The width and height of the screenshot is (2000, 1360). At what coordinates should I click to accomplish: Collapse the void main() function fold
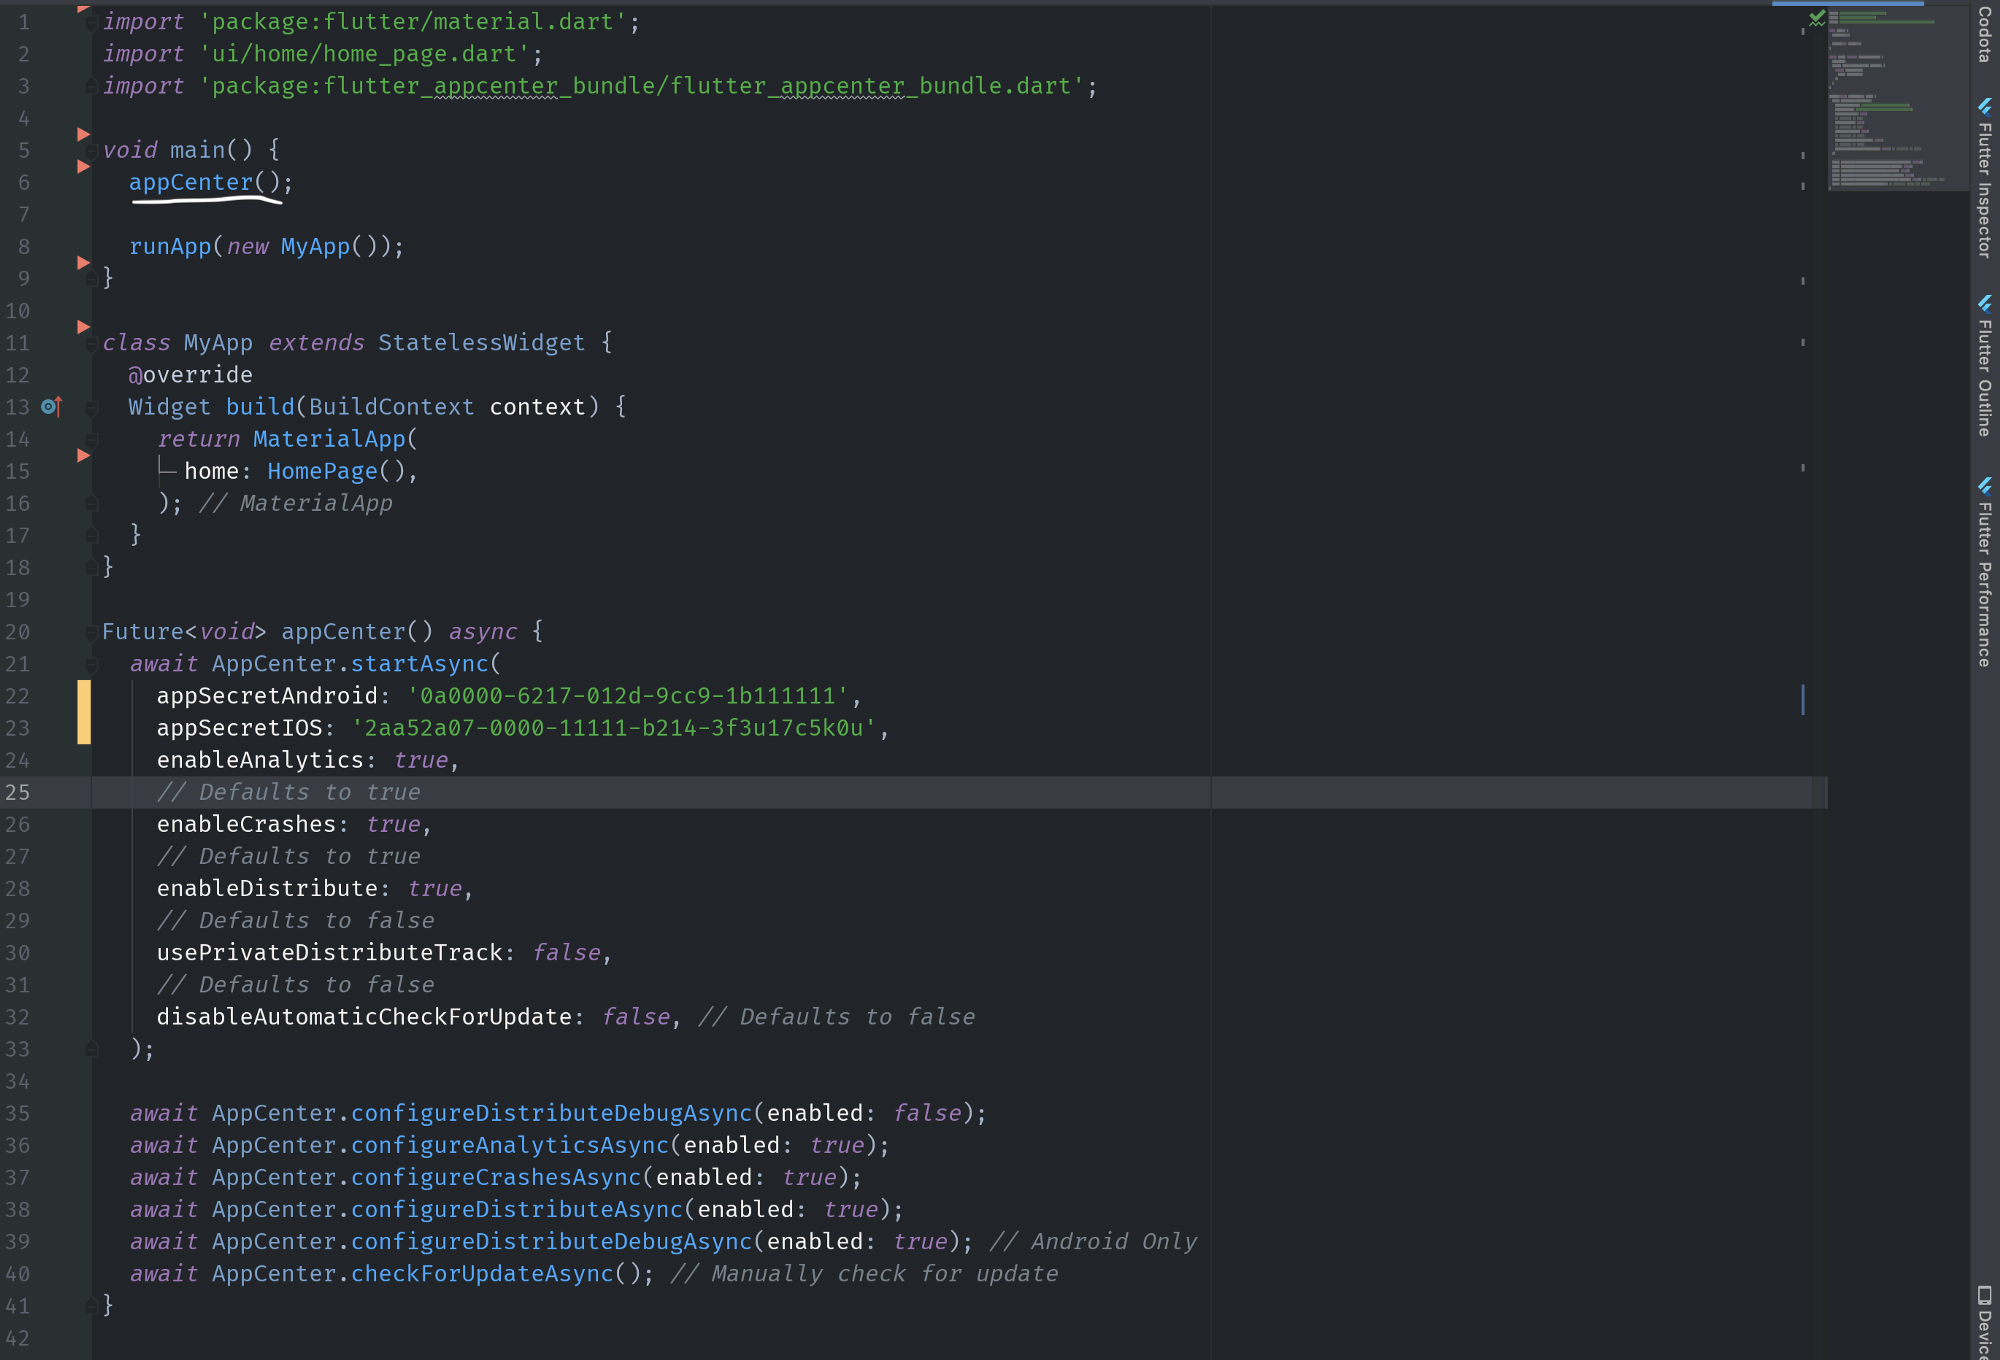point(91,151)
